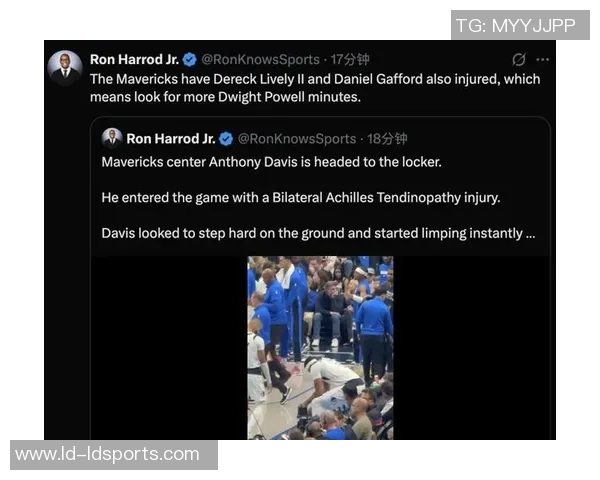This screenshot has height=480, width=600.
Task: Click the small avatar in the quoted tweet
Action: pyautogui.click(x=112, y=138)
